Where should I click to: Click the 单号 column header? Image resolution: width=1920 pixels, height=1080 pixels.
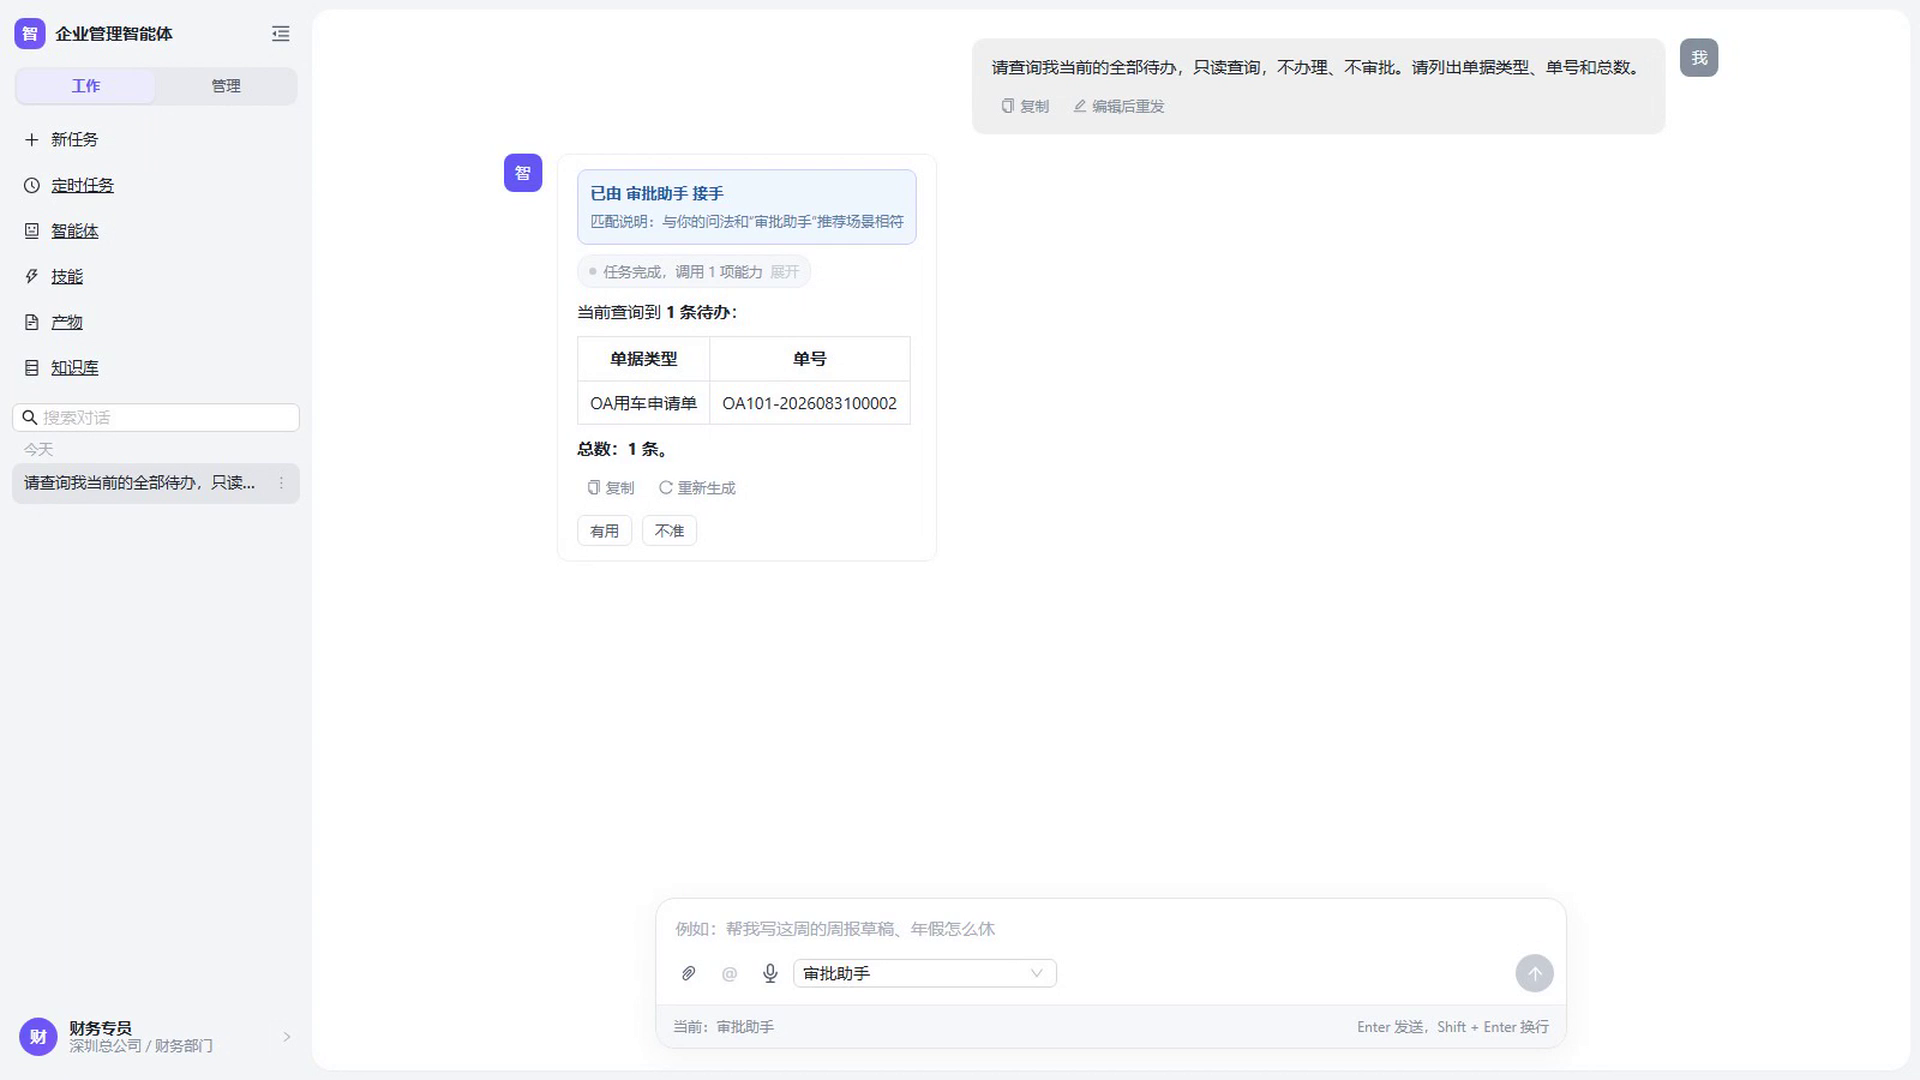coord(810,359)
